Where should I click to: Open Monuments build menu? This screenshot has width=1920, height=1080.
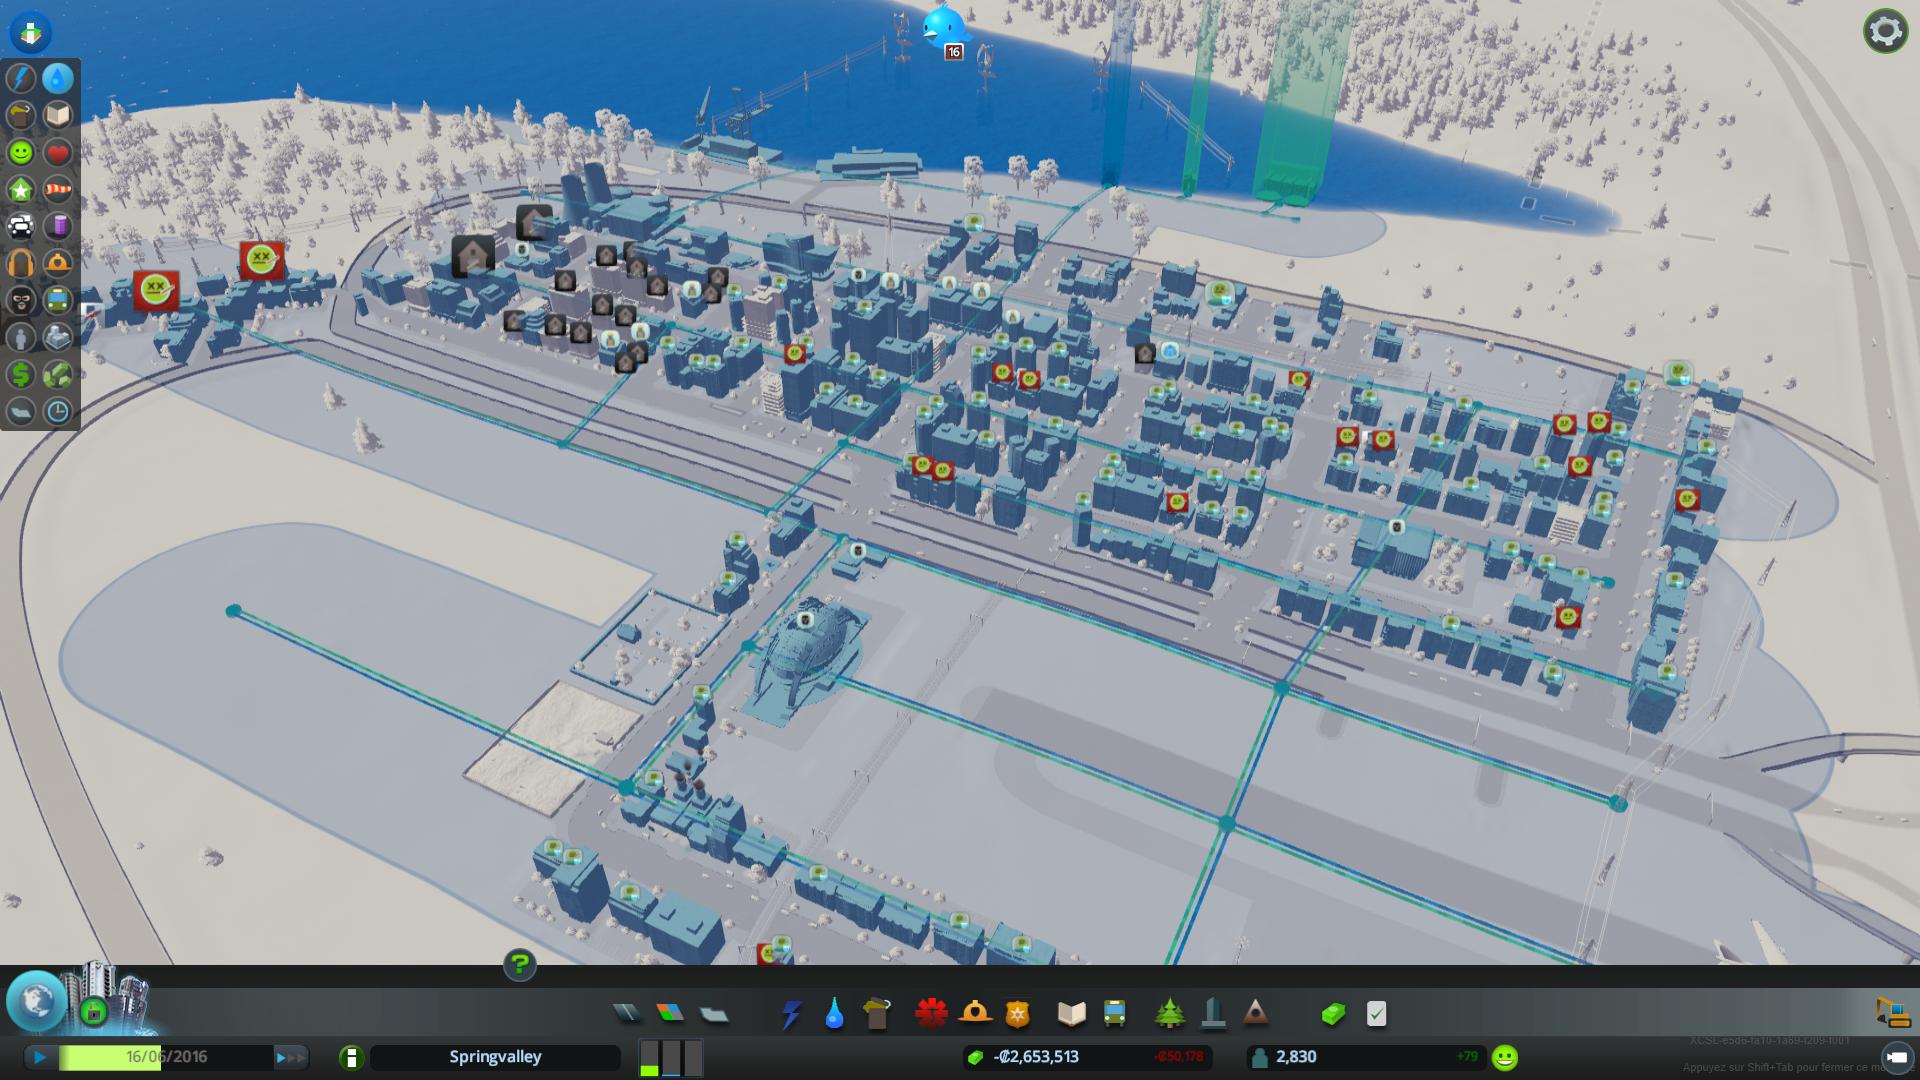pos(1256,1014)
